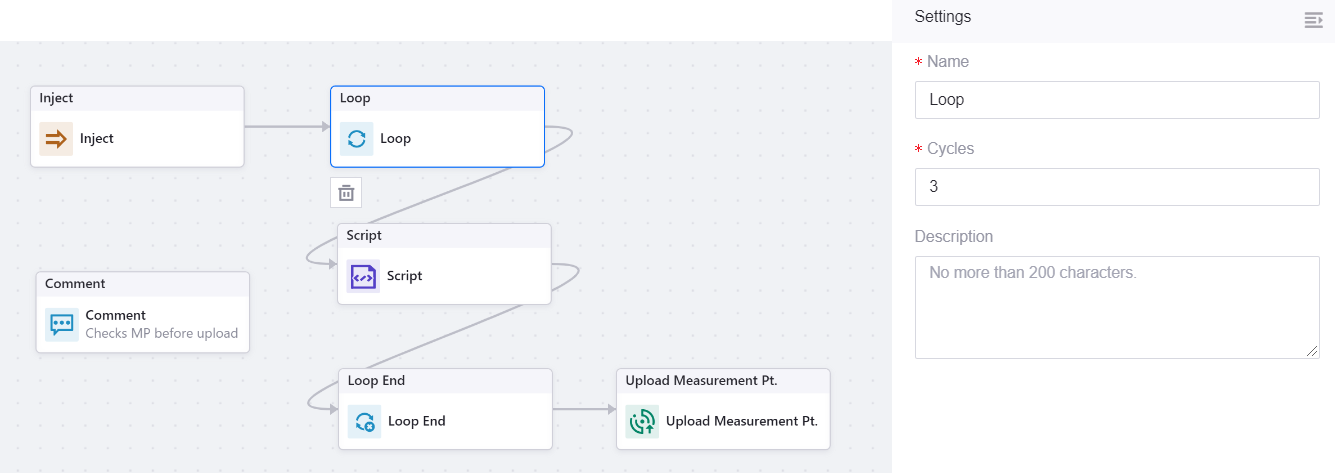The width and height of the screenshot is (1335, 473).
Task: Click the Loop End icon
Action: coord(364,422)
